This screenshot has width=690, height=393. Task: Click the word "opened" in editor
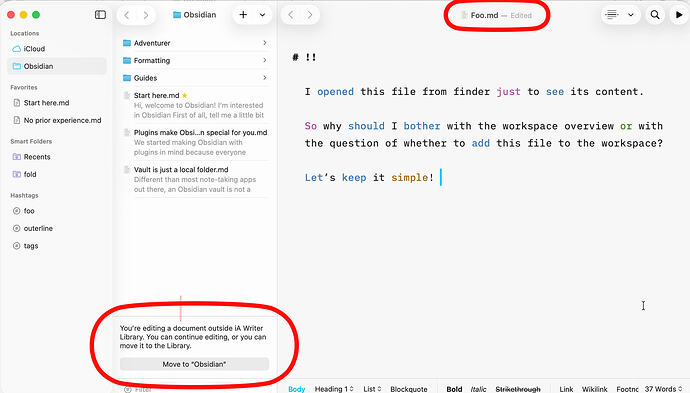pos(335,92)
